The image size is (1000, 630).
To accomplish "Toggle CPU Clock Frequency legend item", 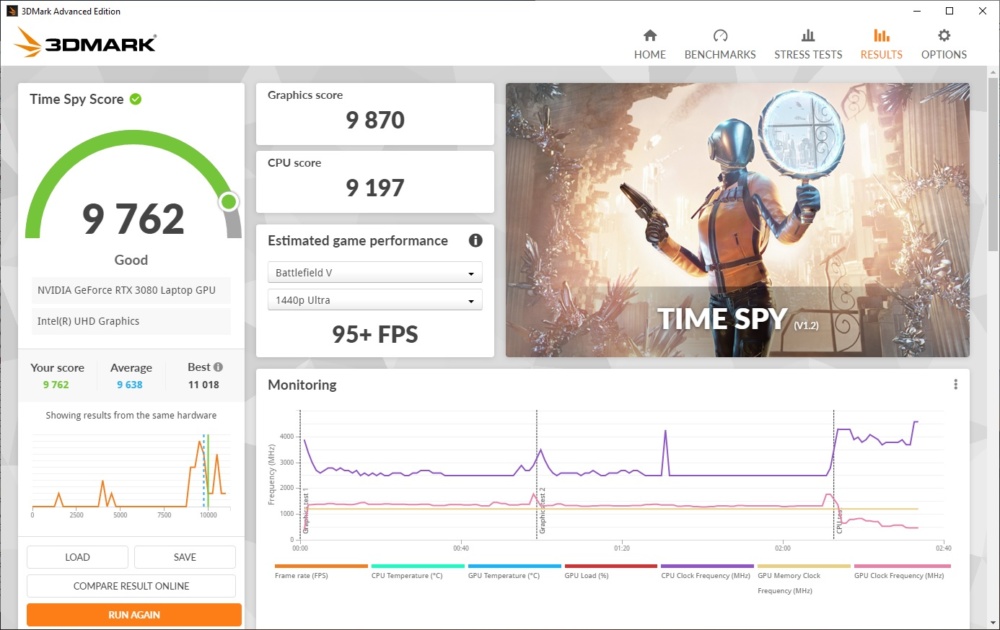I will point(707,571).
